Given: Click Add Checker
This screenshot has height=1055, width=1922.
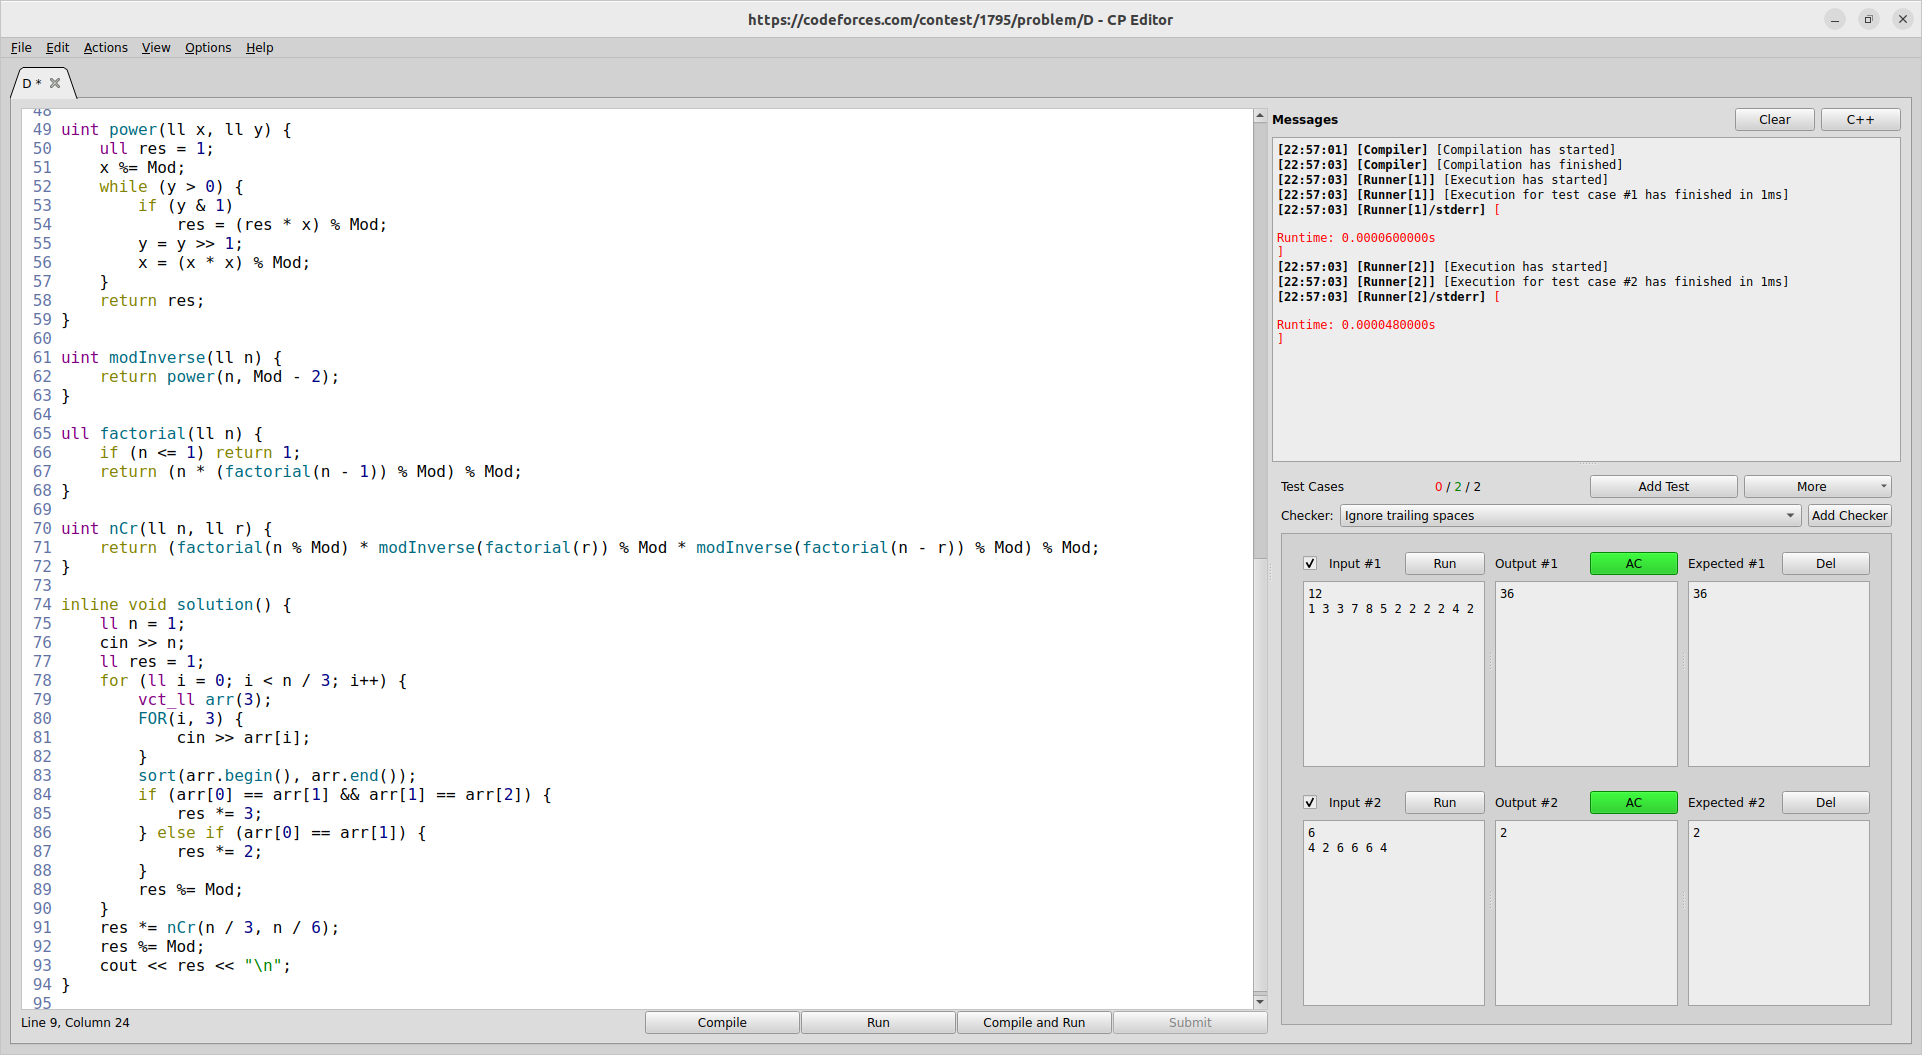Looking at the screenshot, I should pyautogui.click(x=1849, y=515).
